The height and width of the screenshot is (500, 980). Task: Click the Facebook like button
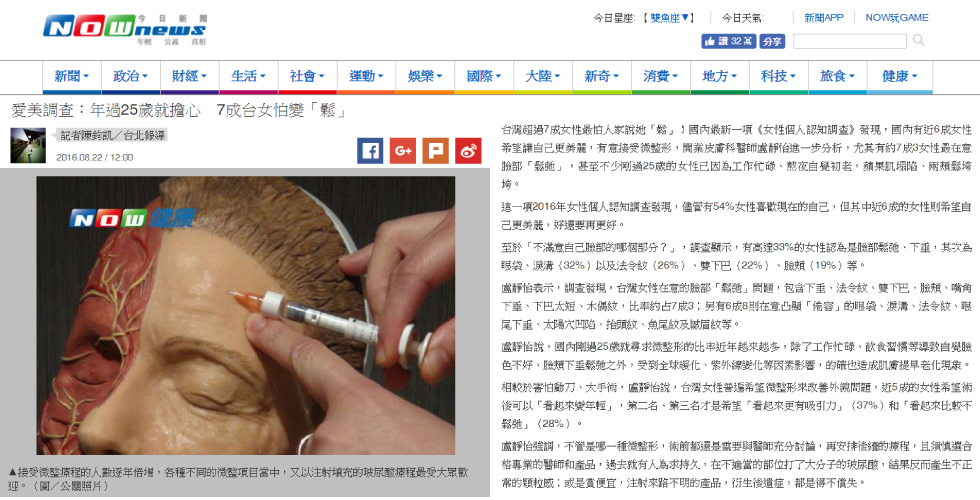[x=729, y=41]
